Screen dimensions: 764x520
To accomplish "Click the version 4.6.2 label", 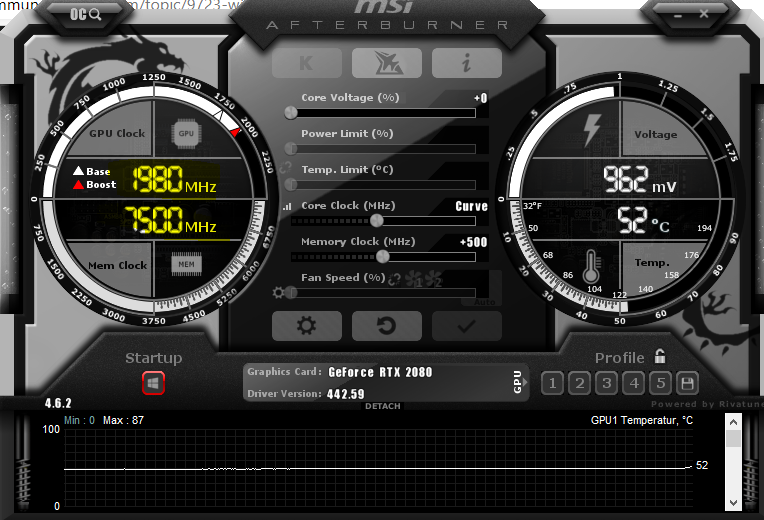I will (x=58, y=403).
